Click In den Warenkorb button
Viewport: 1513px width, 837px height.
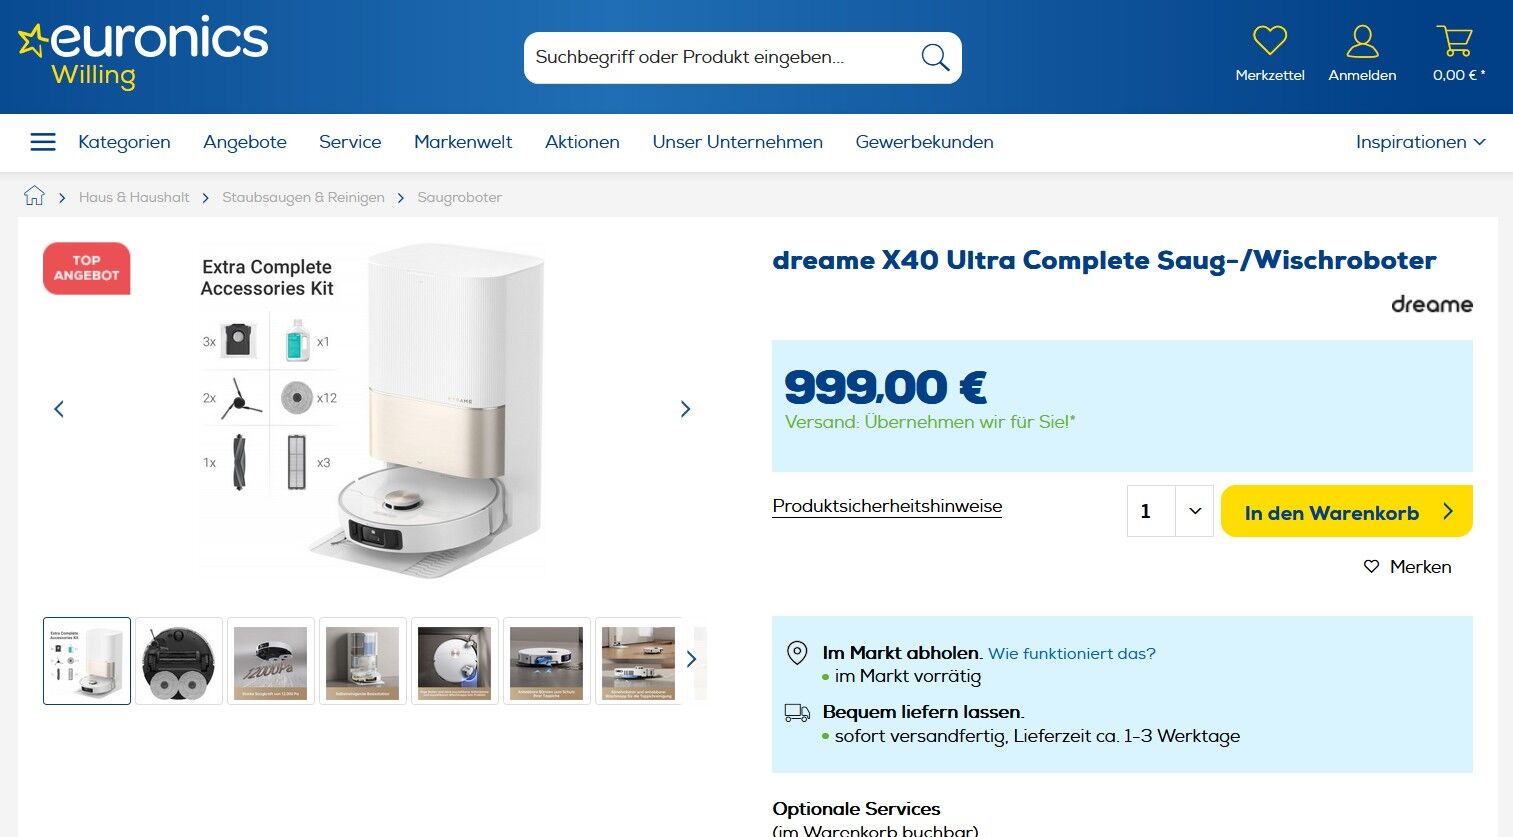(1346, 511)
